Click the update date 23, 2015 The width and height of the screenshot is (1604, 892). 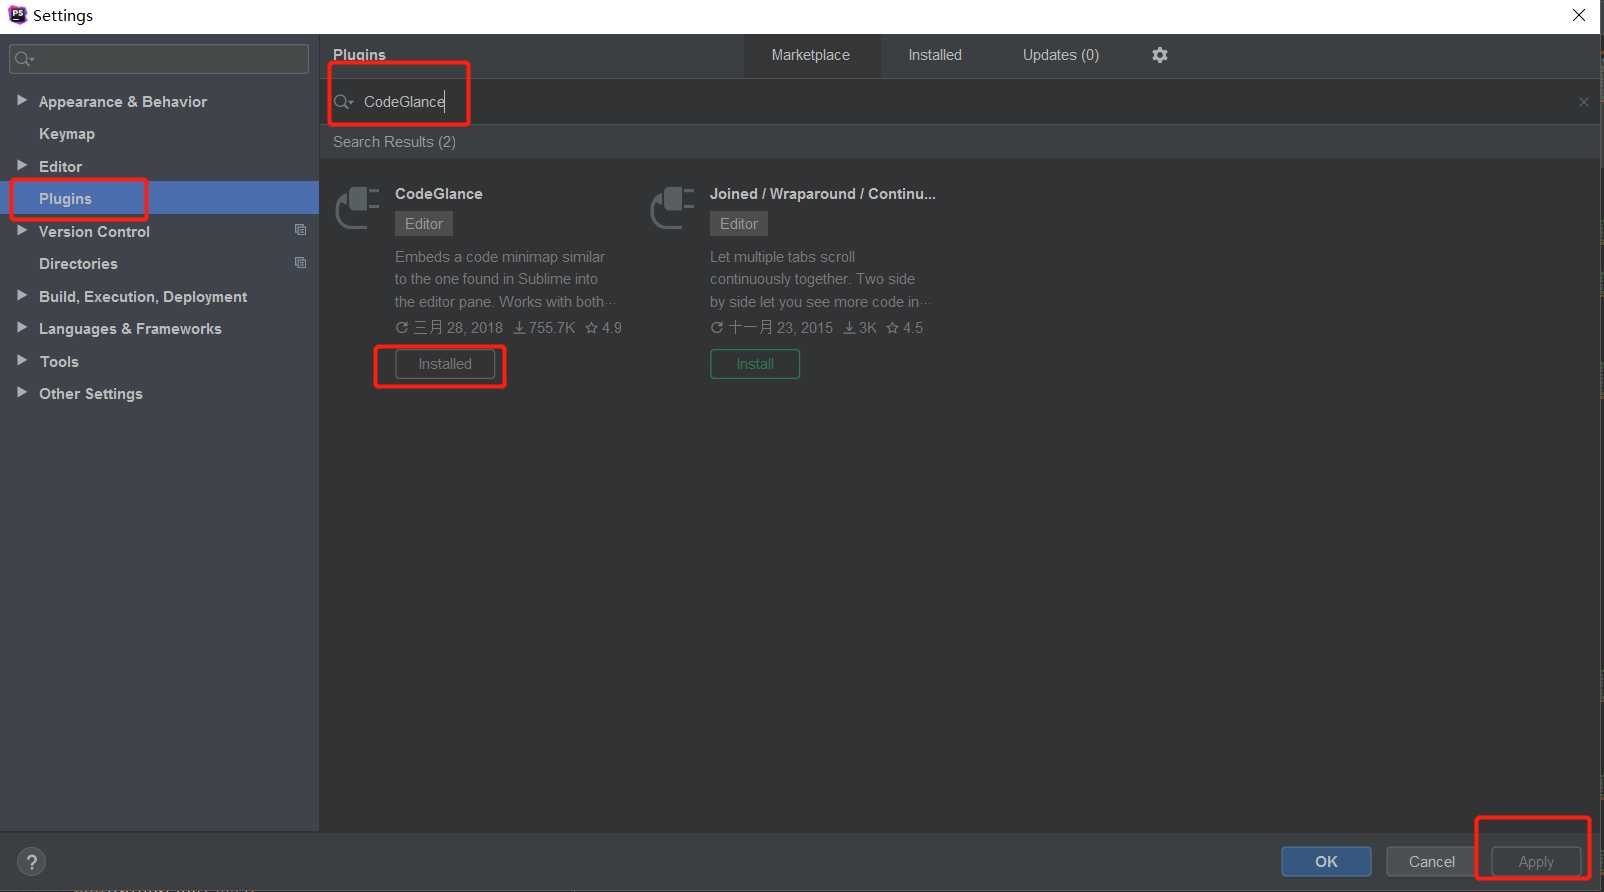(772, 328)
